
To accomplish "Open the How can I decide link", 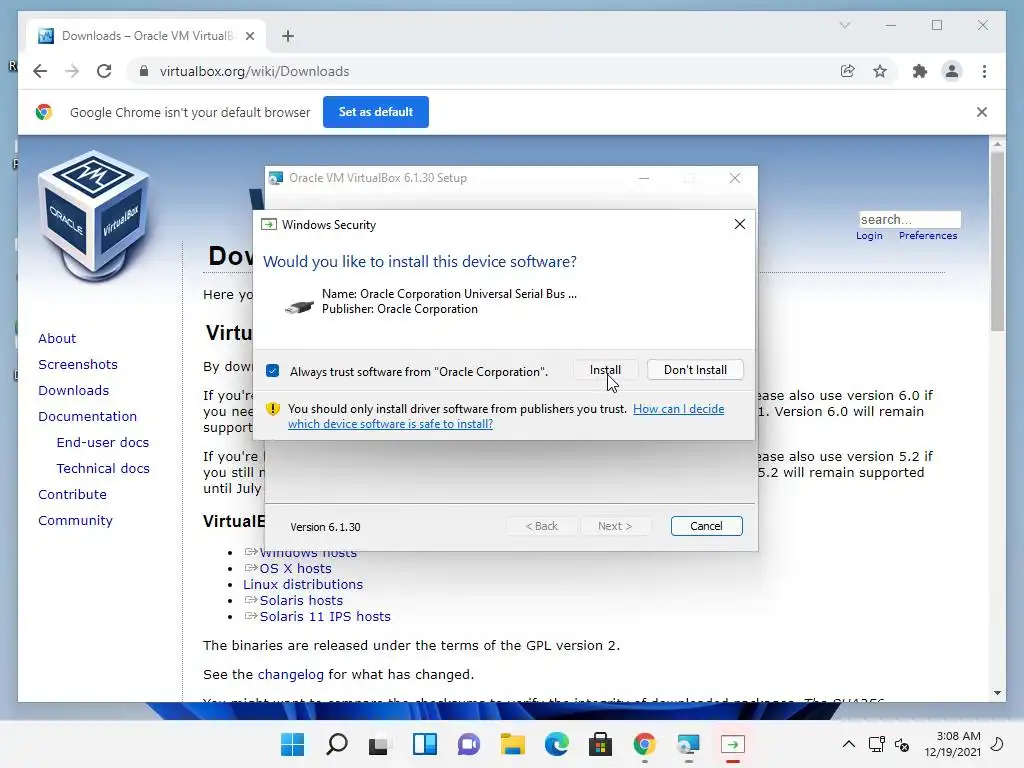I will coord(679,409).
